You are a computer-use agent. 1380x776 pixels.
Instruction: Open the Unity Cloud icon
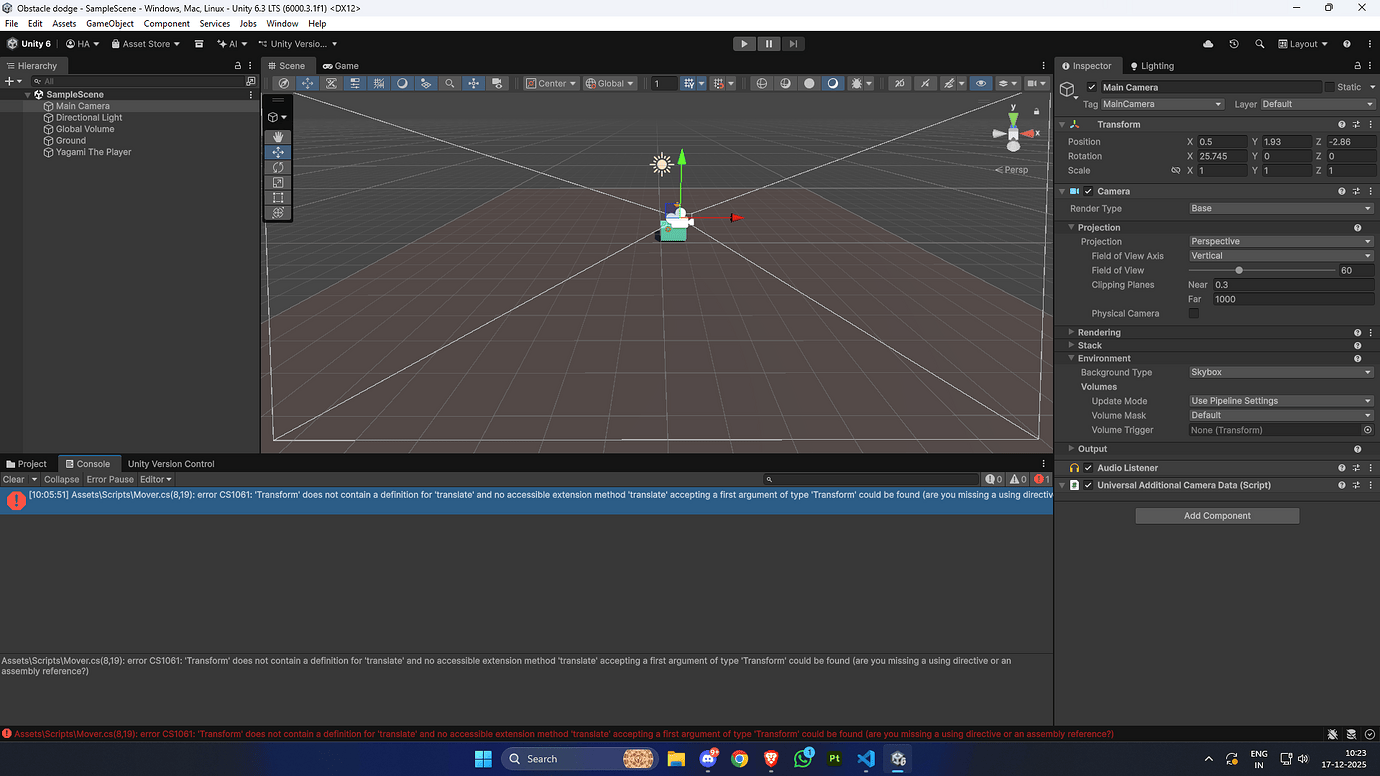click(1208, 44)
